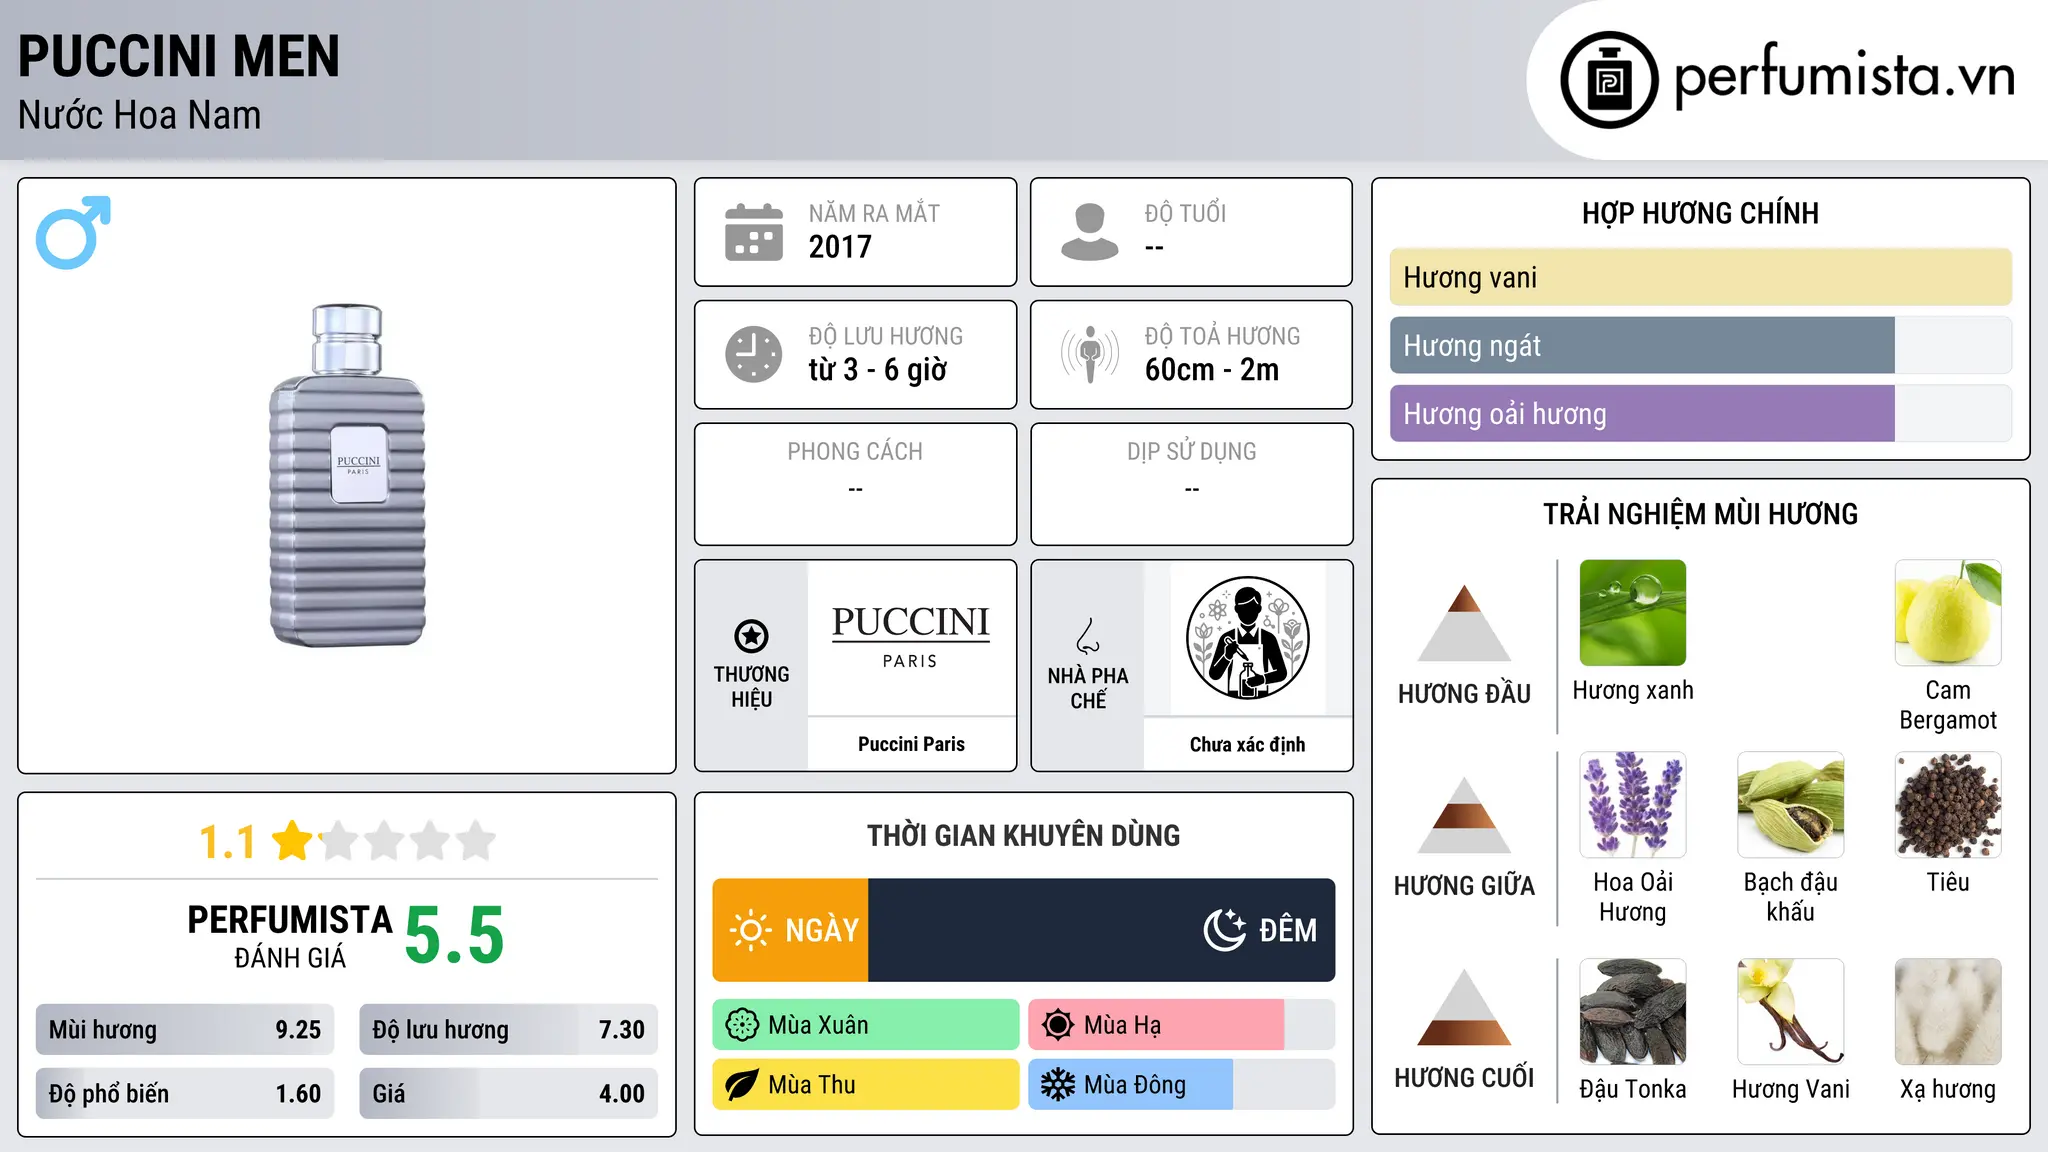This screenshot has width=2048, height=1152.
Task: Click the sillage icon beside Độ toả hương
Action: coord(1090,354)
